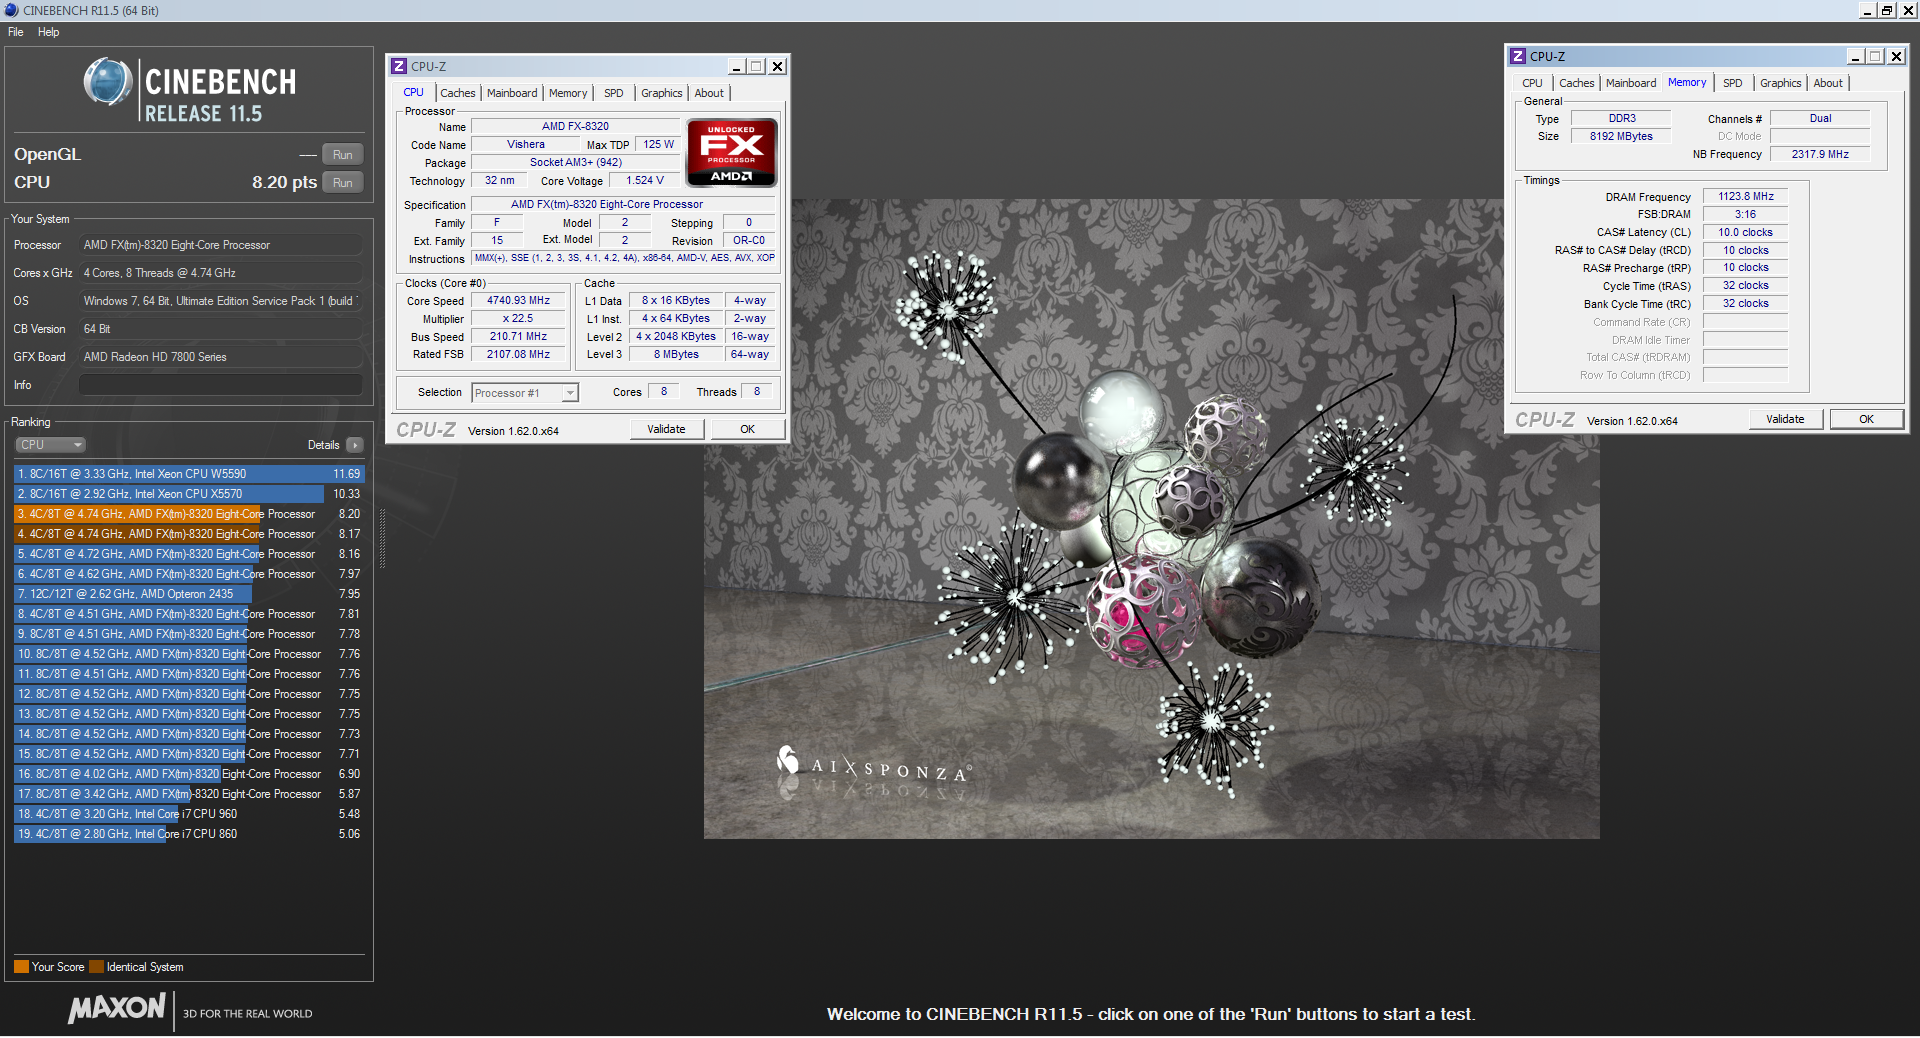
Task: Click the memory Size value 8192 MBytes
Action: pos(1621,136)
